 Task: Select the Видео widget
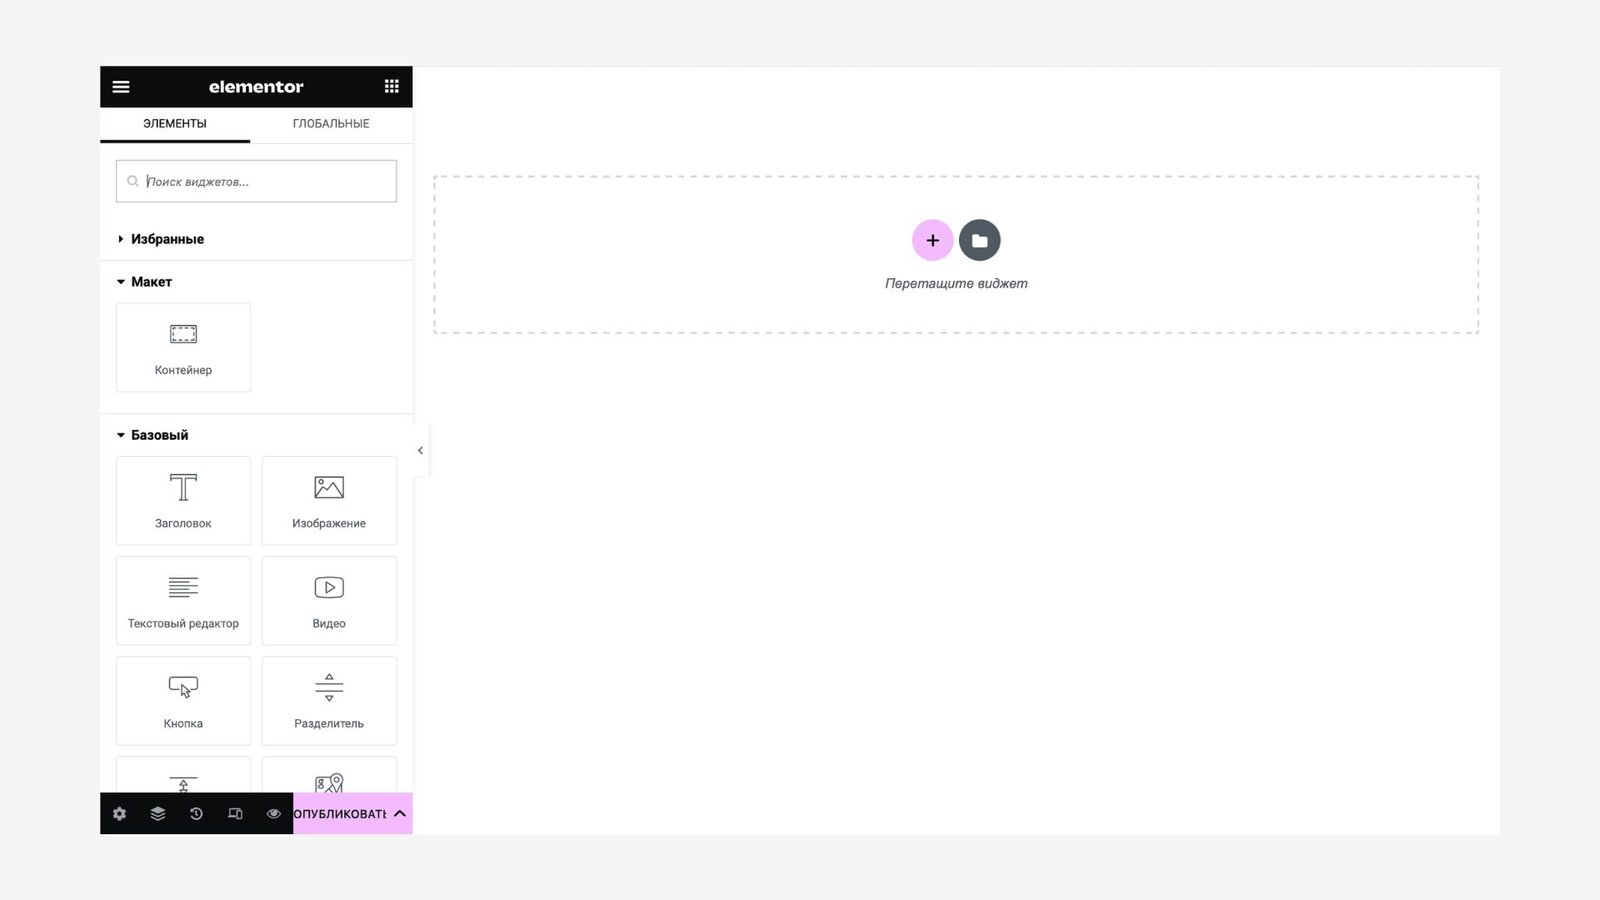(x=329, y=600)
